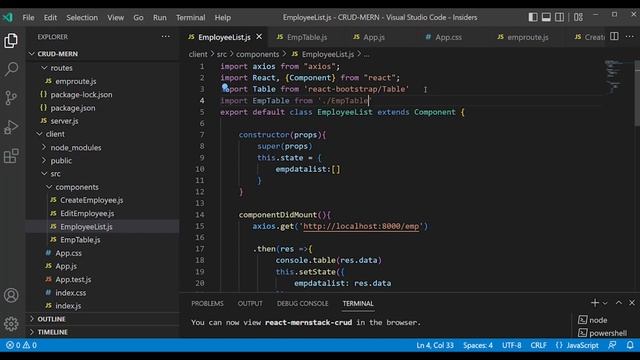Maximize the panel with the up chevron
The width and height of the screenshot is (640, 360).
[x=619, y=303]
